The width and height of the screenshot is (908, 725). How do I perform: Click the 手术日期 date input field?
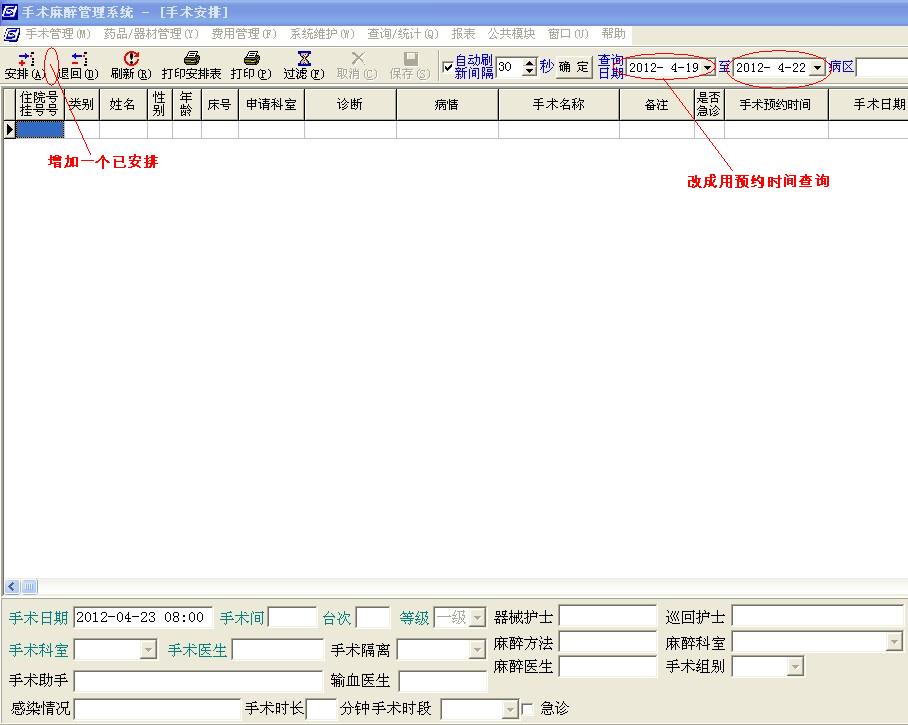[x=143, y=618]
